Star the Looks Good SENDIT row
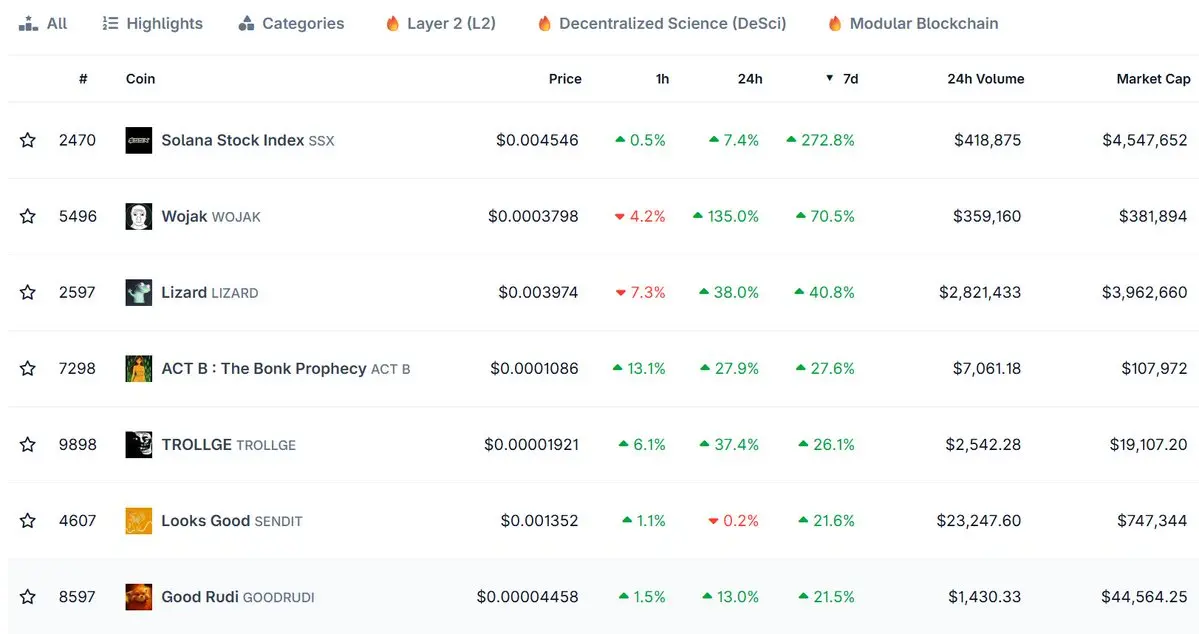1199x634 pixels. click(28, 521)
